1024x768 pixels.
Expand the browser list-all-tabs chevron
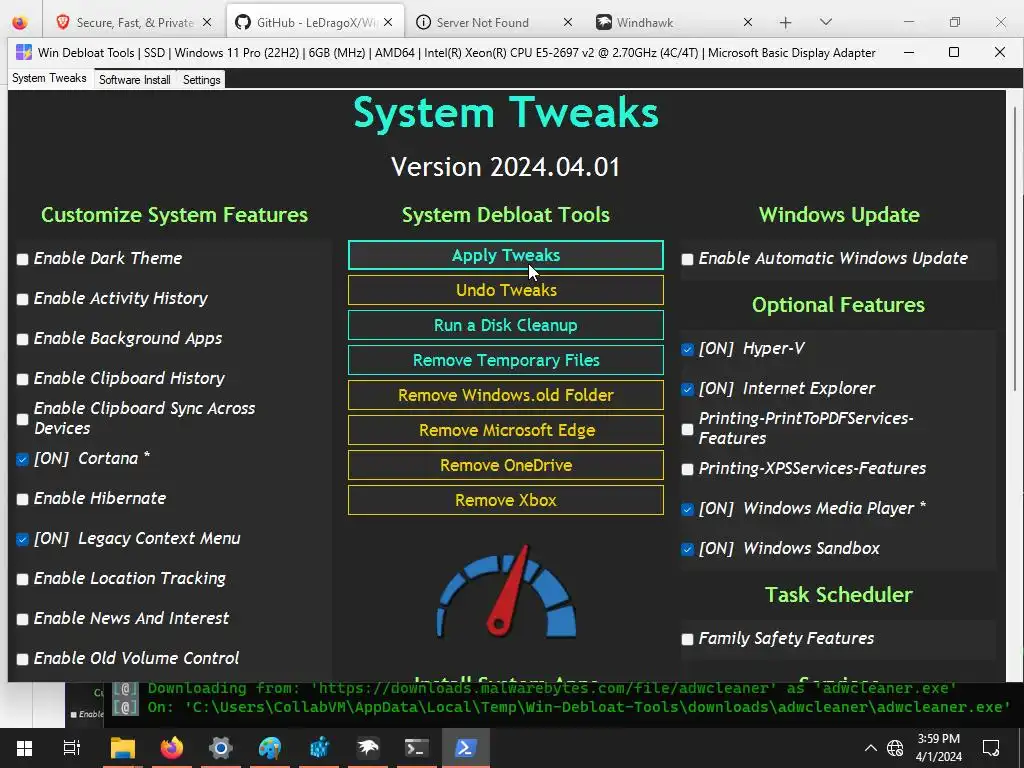pos(825,22)
